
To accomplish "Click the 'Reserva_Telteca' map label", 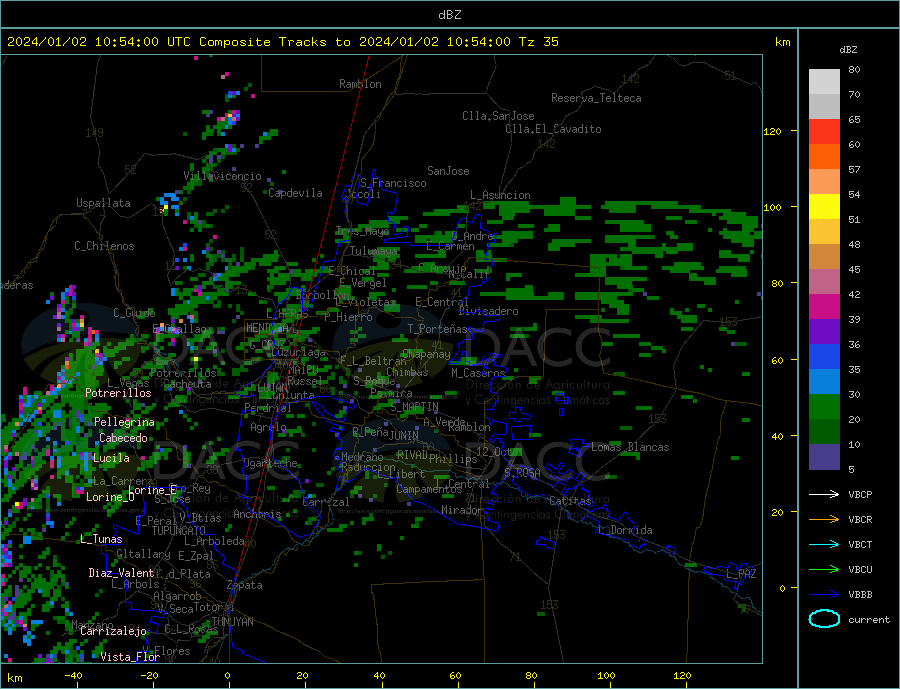I will [x=596, y=98].
